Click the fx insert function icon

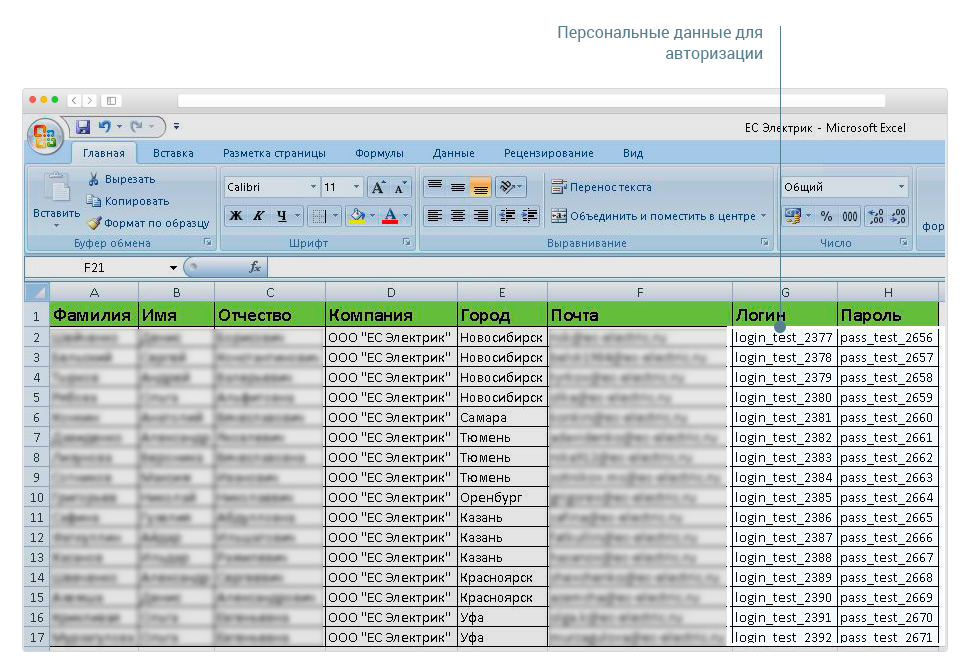click(255, 267)
